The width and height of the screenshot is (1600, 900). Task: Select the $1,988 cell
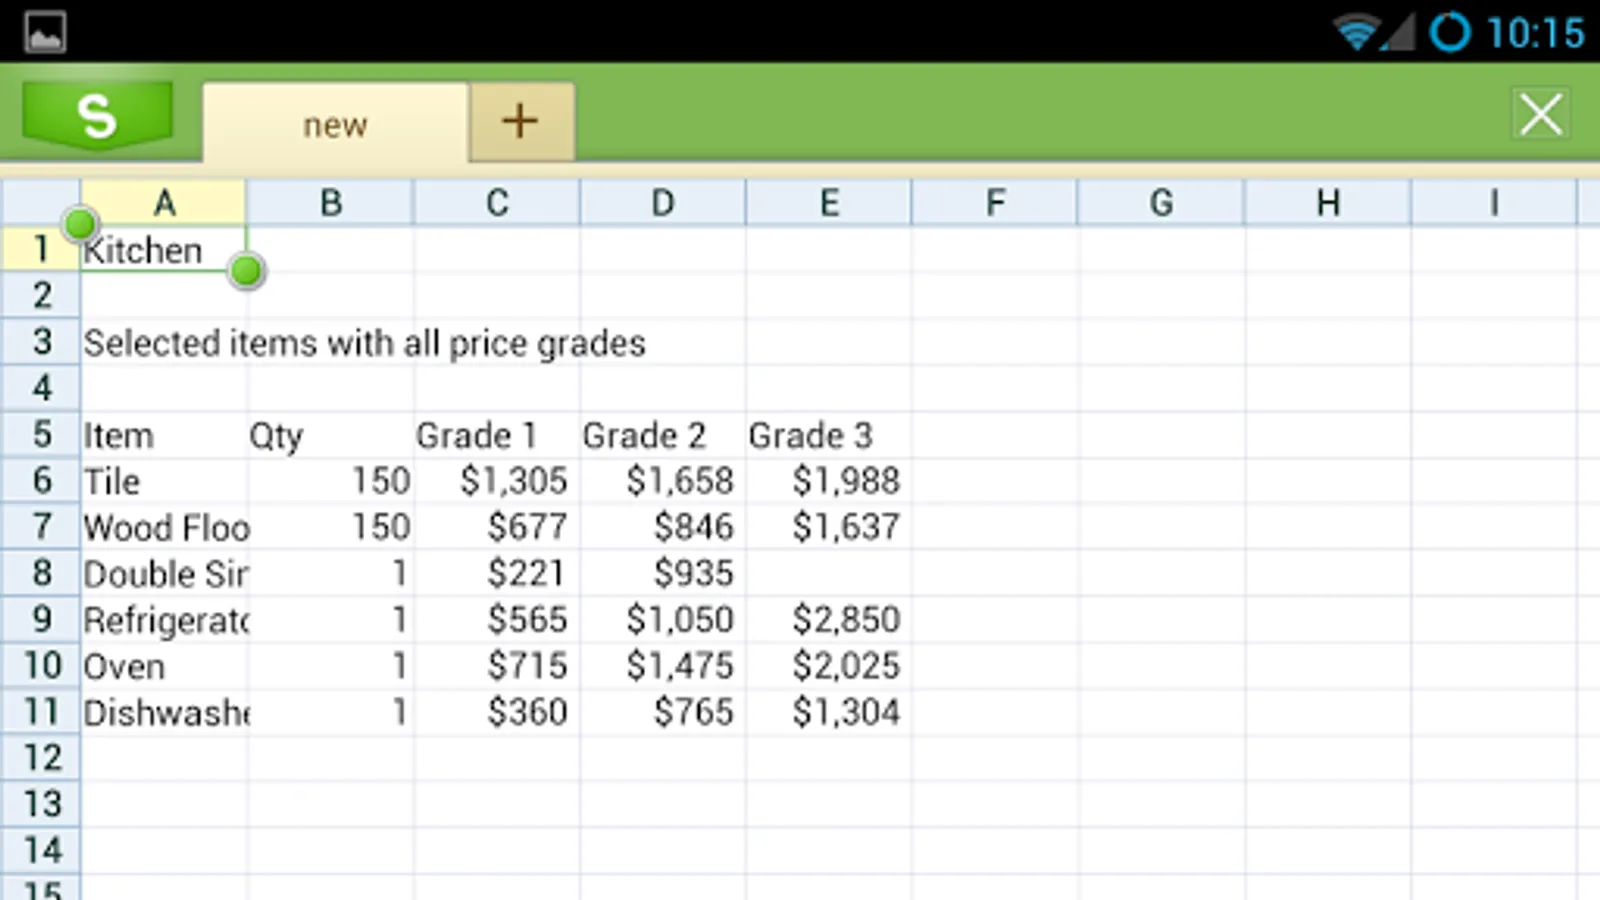coord(829,481)
